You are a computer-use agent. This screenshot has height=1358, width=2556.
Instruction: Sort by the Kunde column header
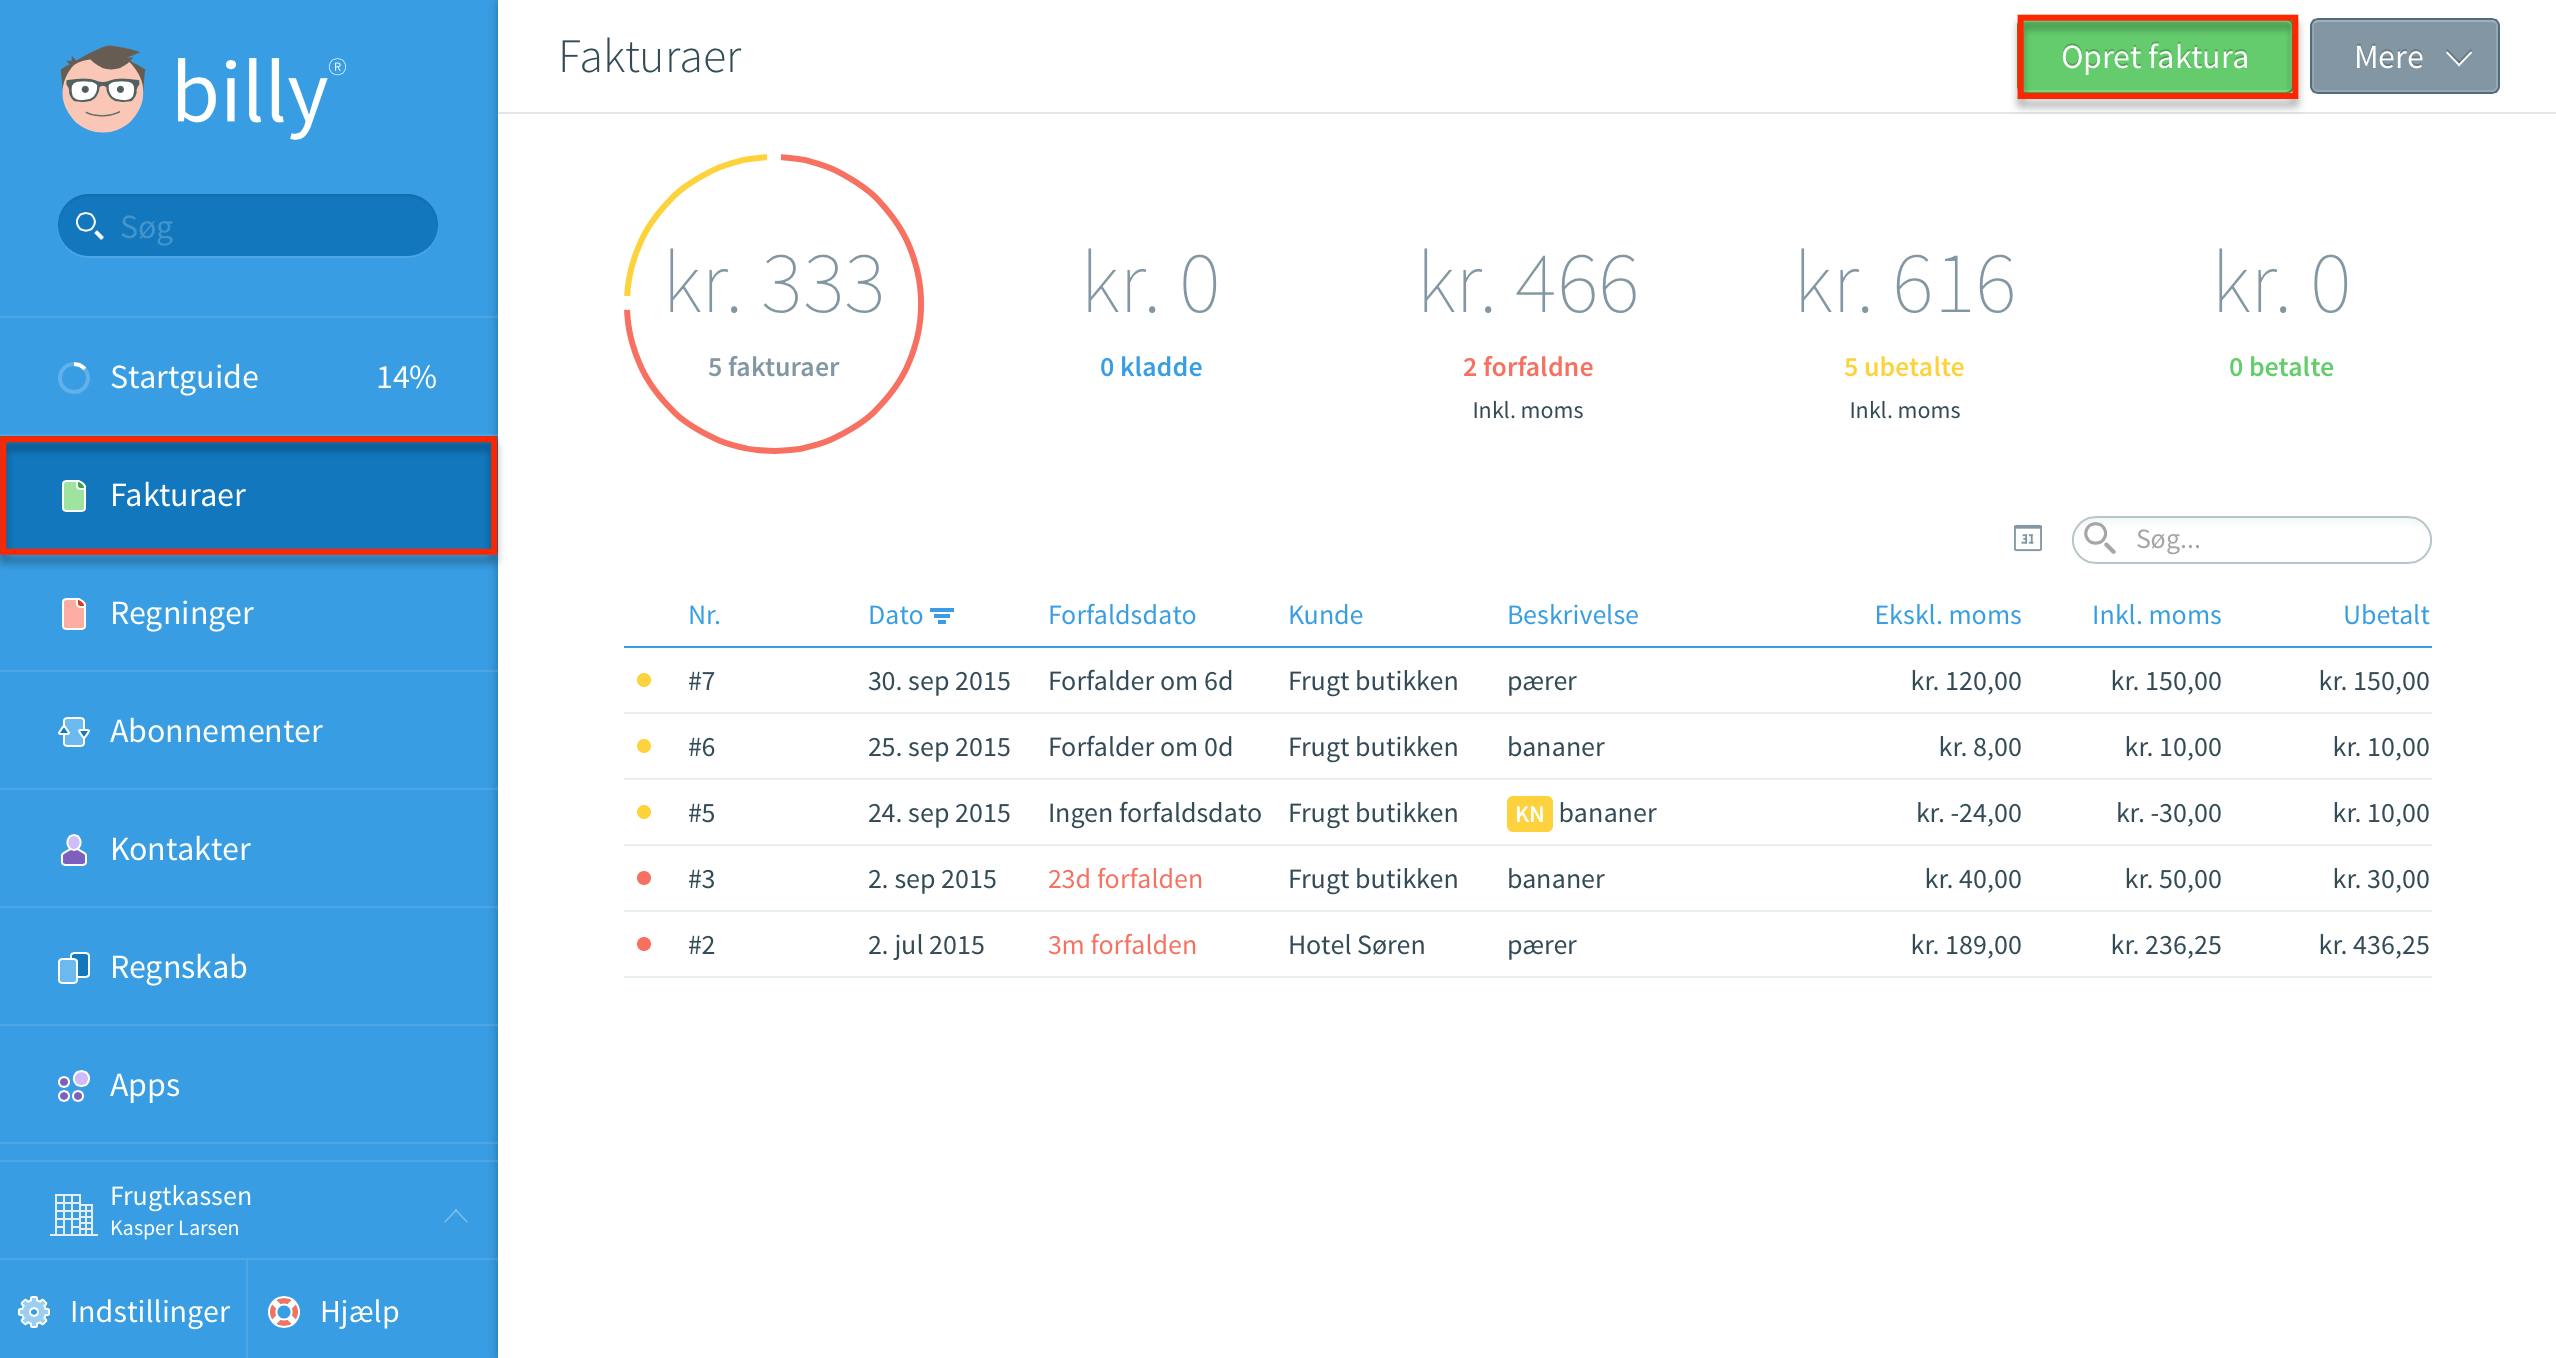click(x=1325, y=615)
